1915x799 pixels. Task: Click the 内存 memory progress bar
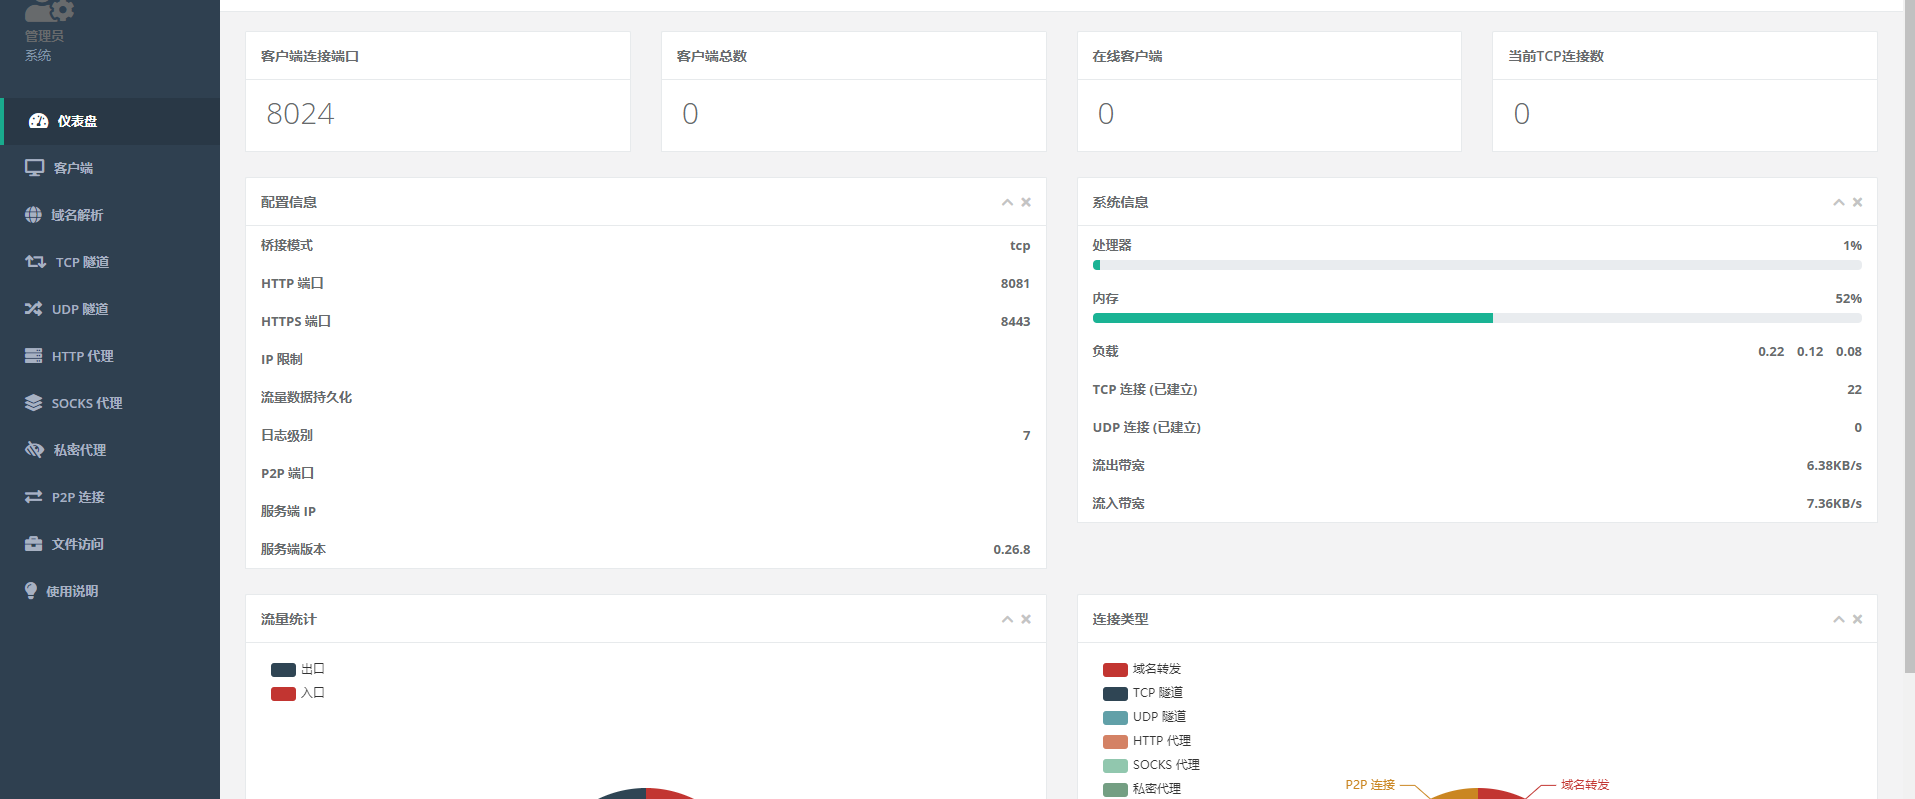click(1477, 318)
